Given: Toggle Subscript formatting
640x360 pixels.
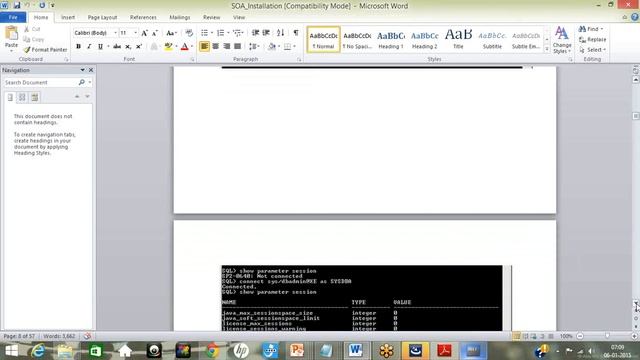Looking at the screenshot, I should point(128,47).
